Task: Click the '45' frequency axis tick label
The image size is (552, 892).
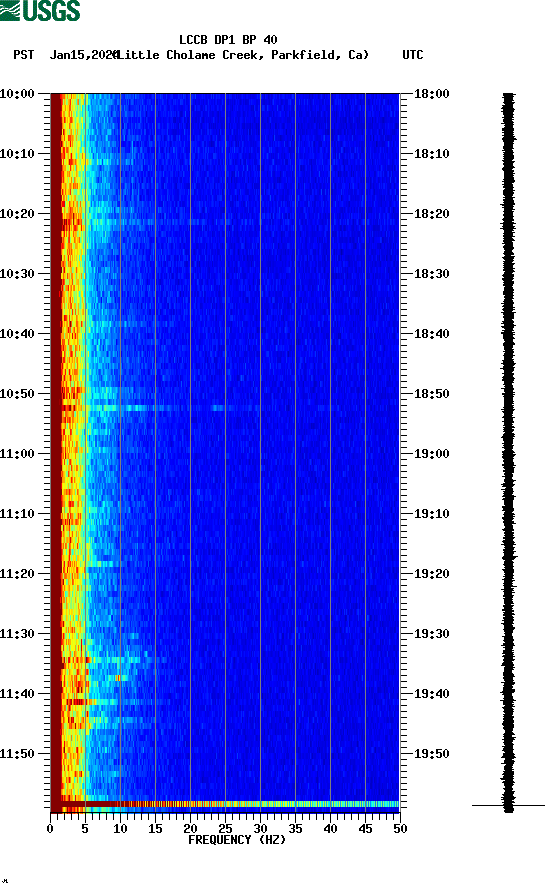Action: point(365,829)
